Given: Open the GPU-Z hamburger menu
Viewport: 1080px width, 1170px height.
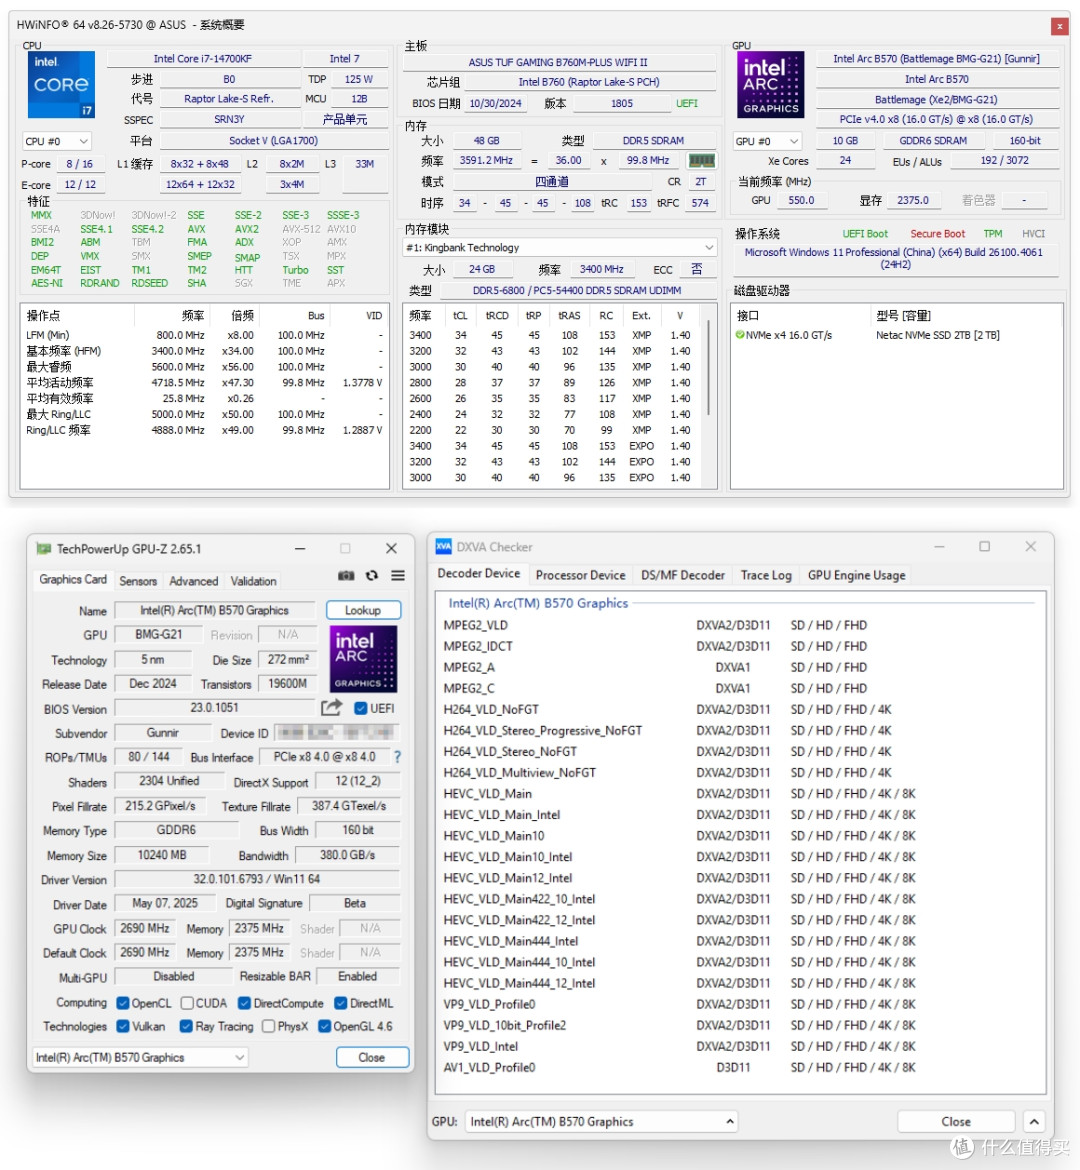Looking at the screenshot, I should 398,575.
